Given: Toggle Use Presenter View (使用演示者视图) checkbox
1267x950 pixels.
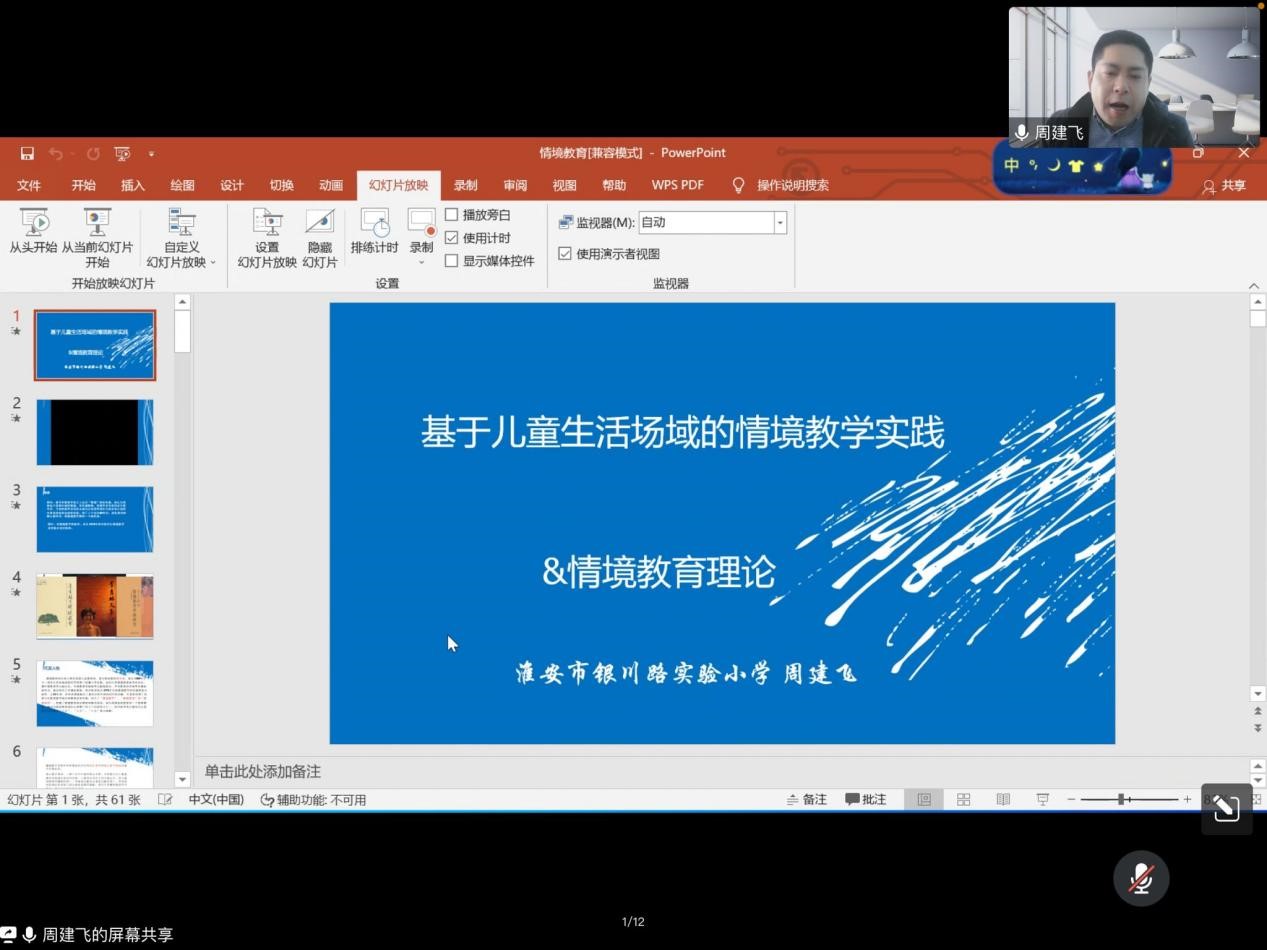Looking at the screenshot, I should [x=565, y=254].
